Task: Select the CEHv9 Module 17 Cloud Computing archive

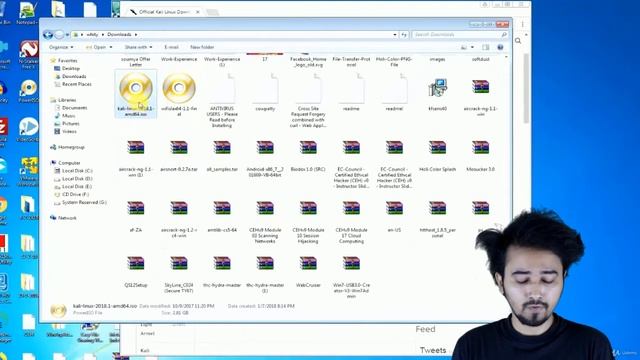Action: 351,222
